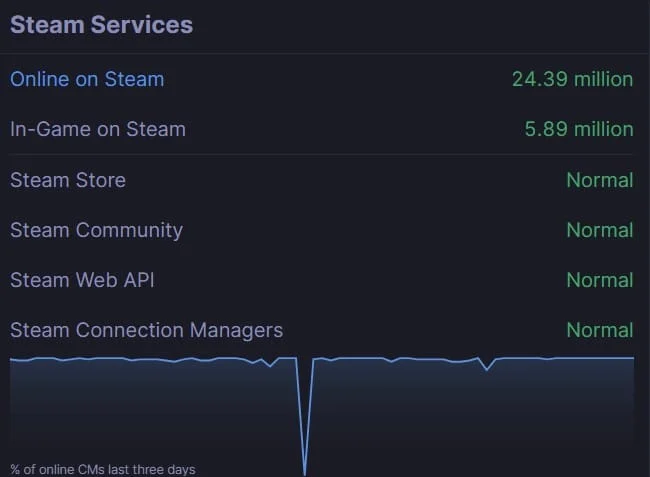Open the Online on Steam link
Viewport: 650px width, 477px height.
(x=87, y=79)
